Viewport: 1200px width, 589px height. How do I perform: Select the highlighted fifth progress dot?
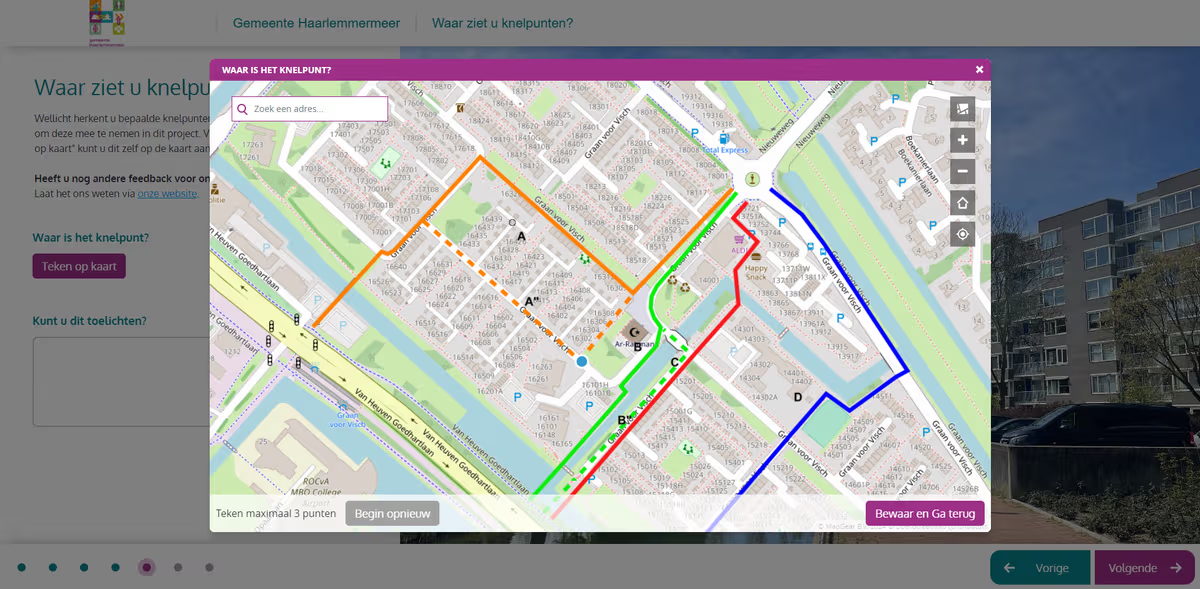147,568
